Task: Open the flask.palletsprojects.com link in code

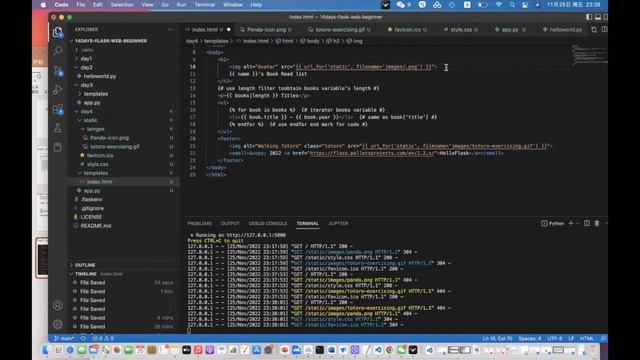Action: pos(372,153)
